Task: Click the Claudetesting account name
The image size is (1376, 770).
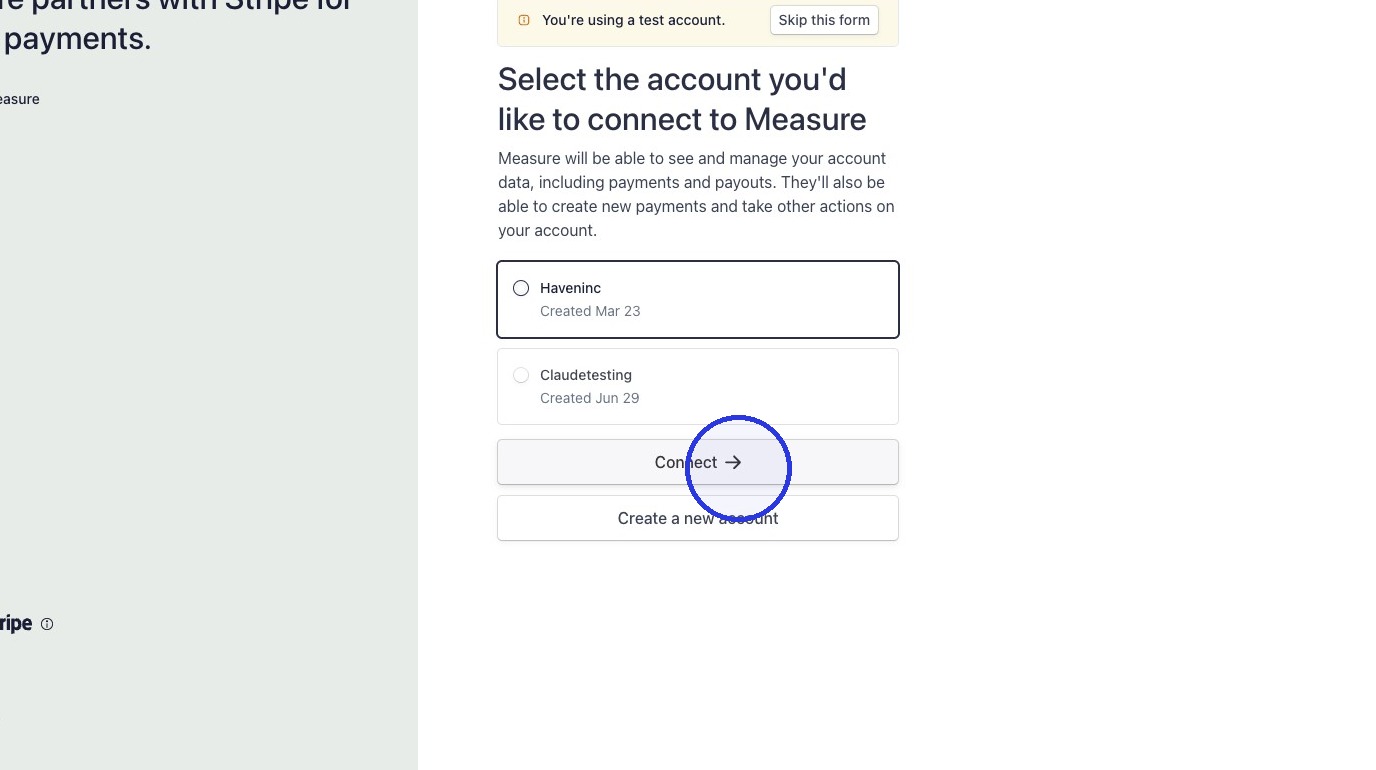Action: [x=586, y=375]
